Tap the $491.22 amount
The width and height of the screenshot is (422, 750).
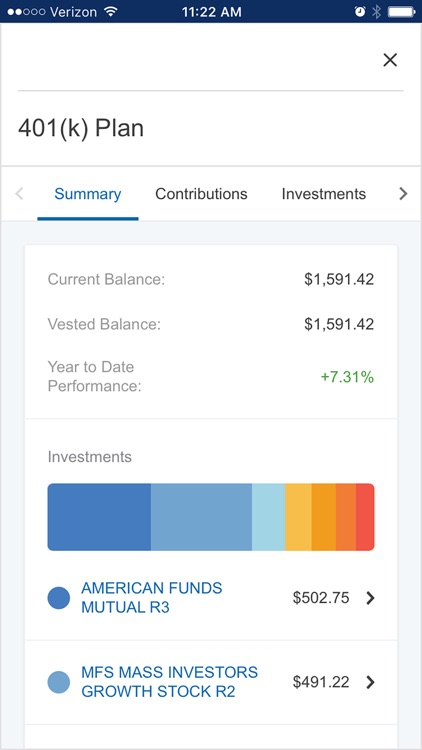point(321,682)
